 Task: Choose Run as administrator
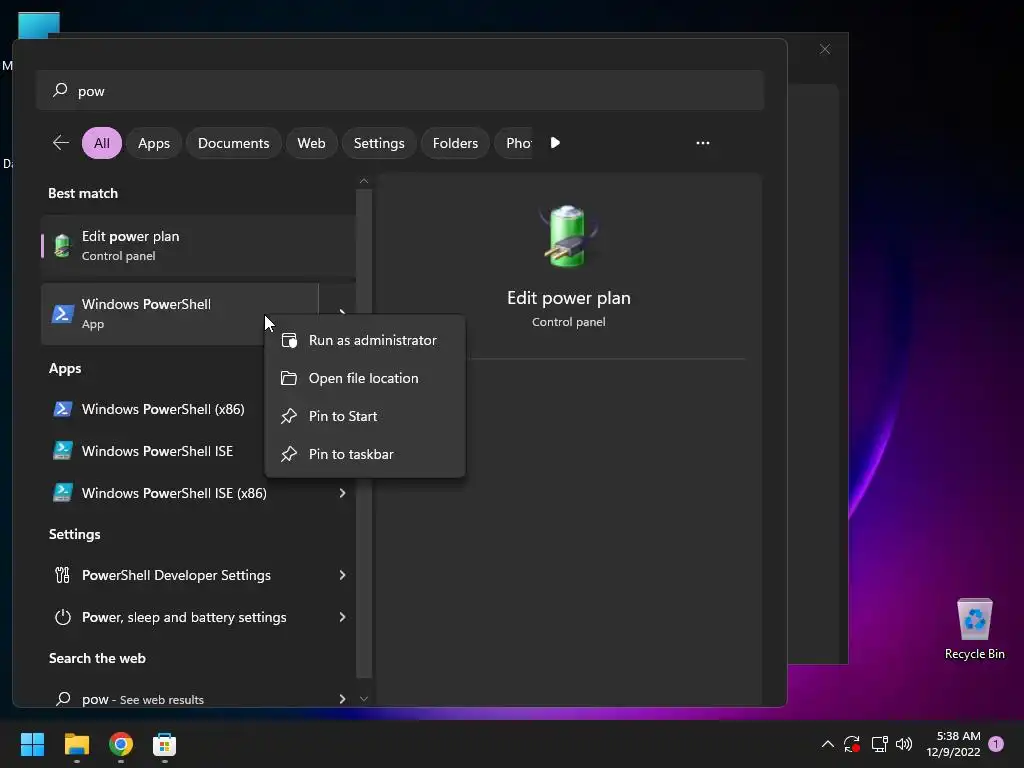point(364,340)
